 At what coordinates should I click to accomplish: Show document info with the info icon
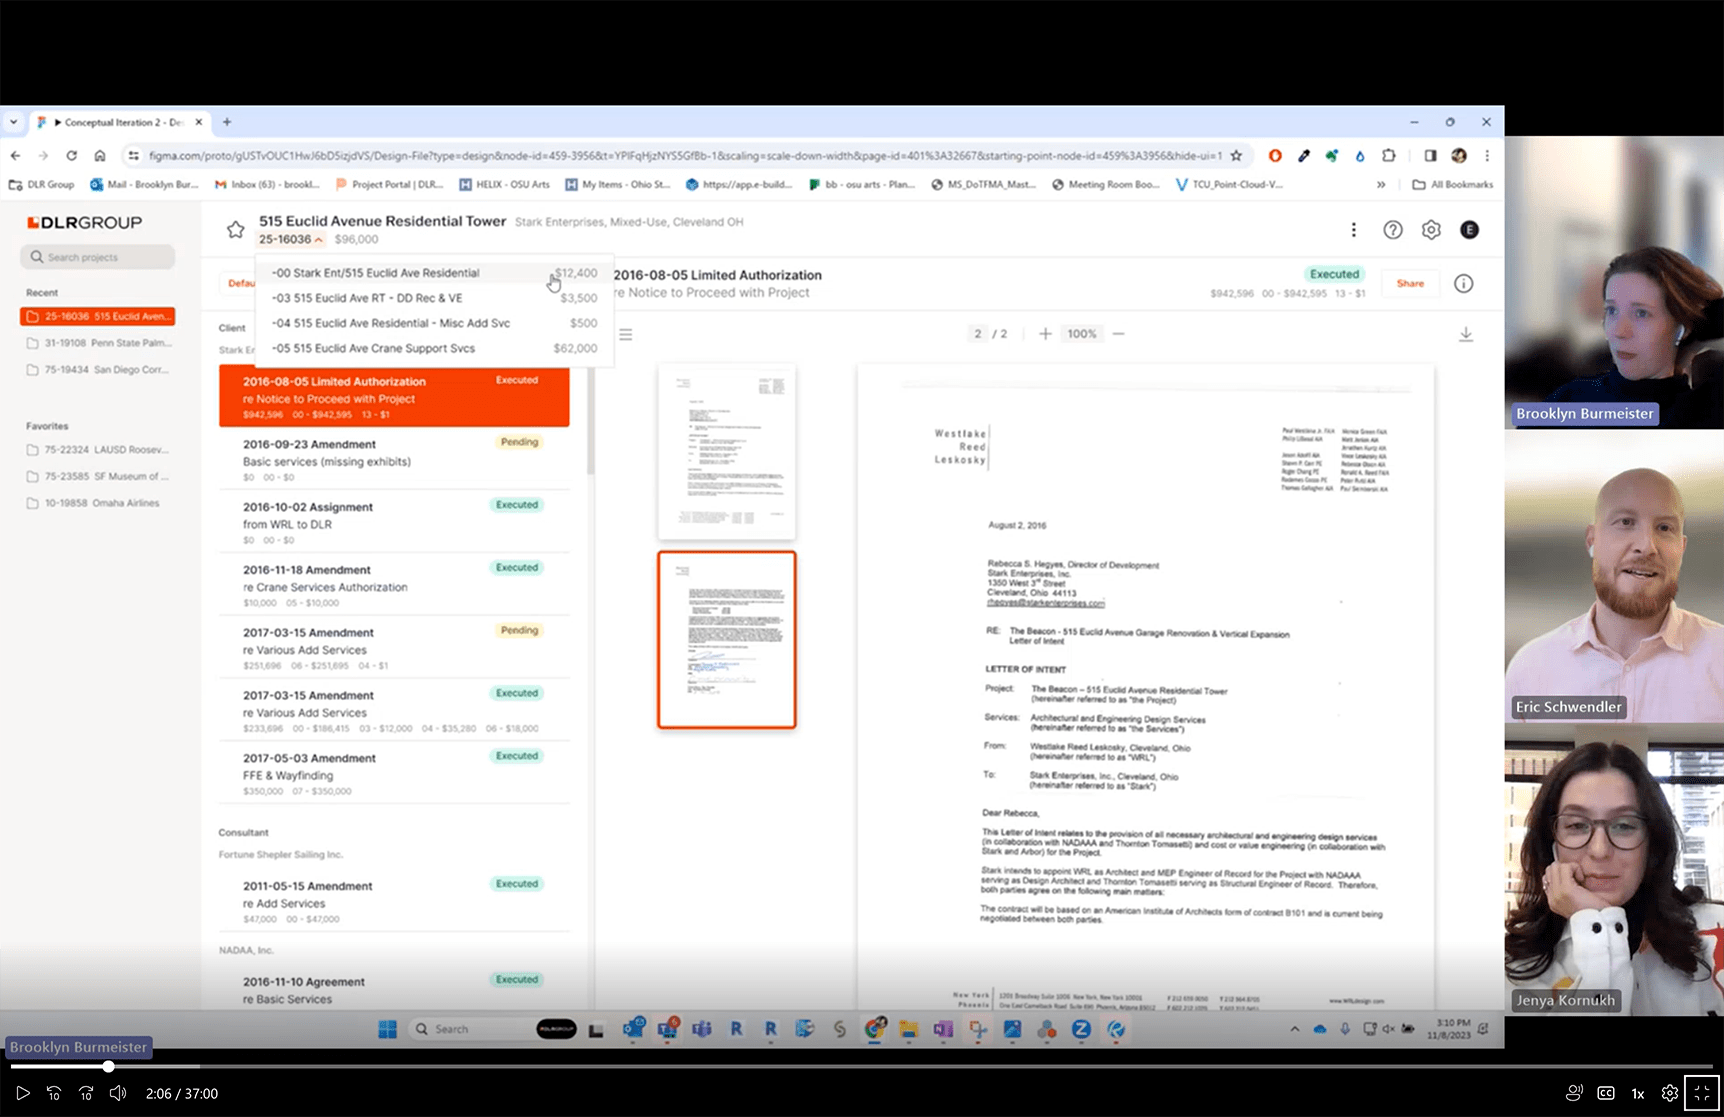(x=1464, y=284)
